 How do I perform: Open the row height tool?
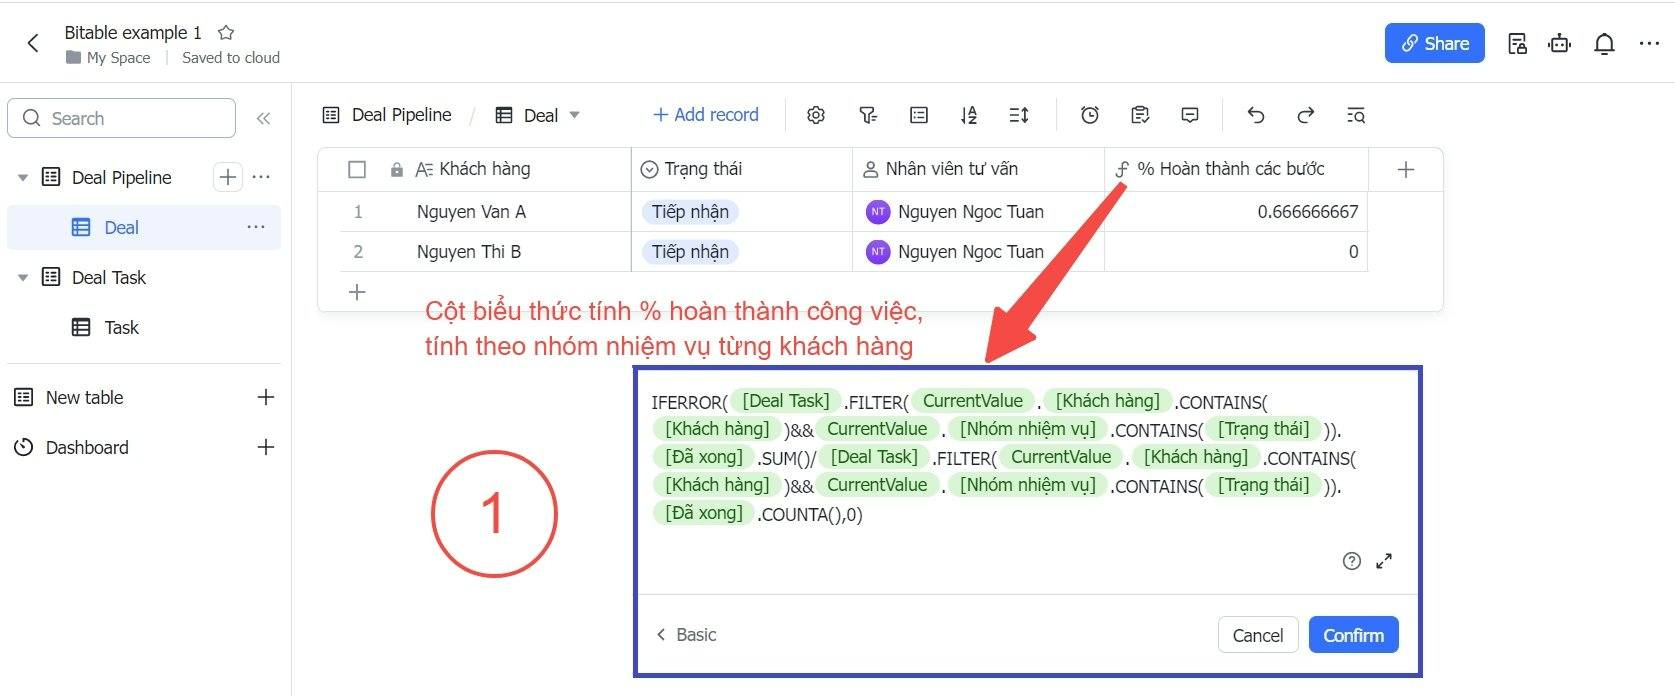tap(1019, 115)
